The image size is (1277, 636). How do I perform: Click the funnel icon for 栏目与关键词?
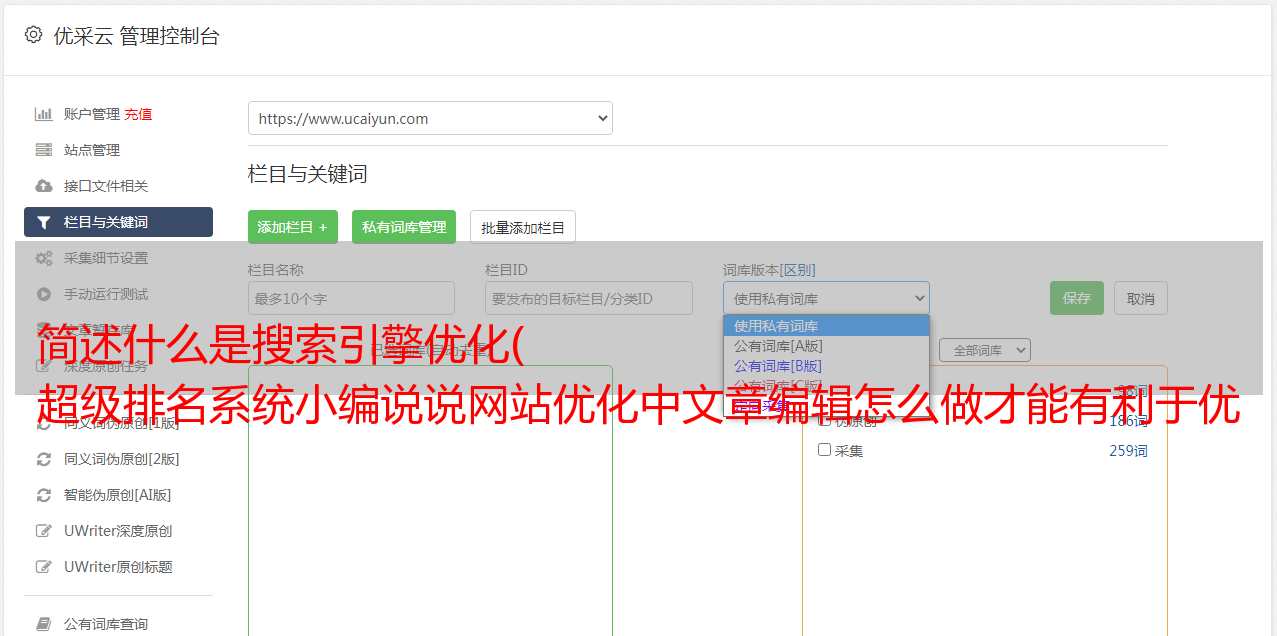[43, 222]
